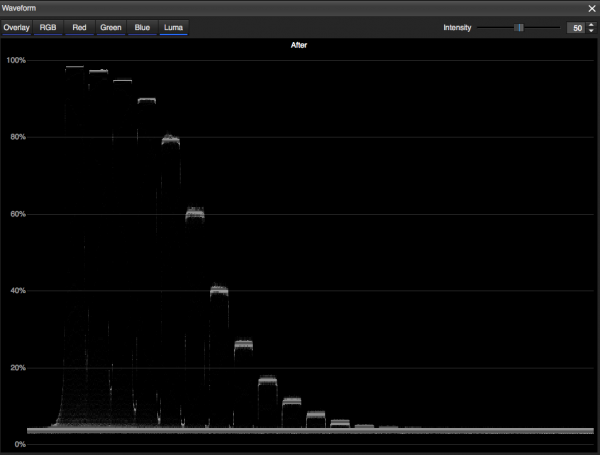Switch waveform display to RGB
The image size is (600, 455).
(x=48, y=27)
